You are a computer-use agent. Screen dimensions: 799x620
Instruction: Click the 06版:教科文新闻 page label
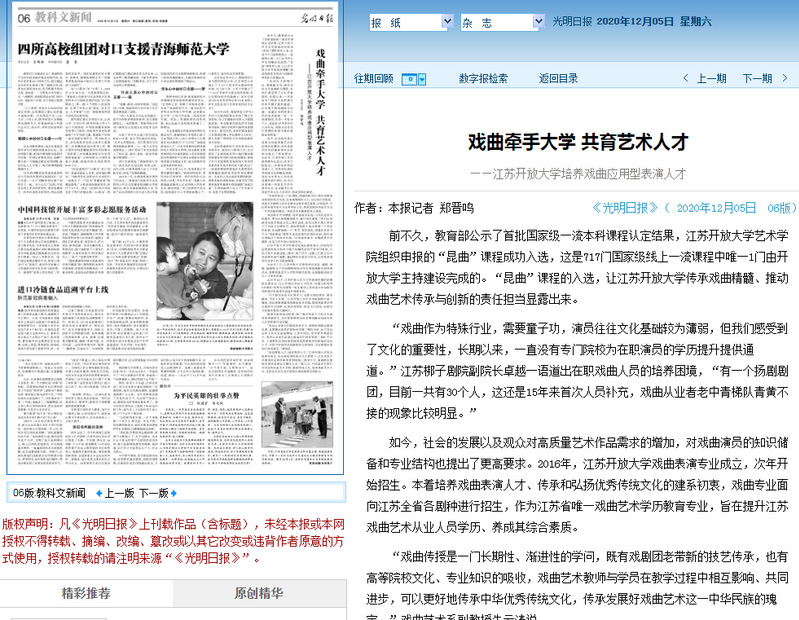tap(49, 493)
